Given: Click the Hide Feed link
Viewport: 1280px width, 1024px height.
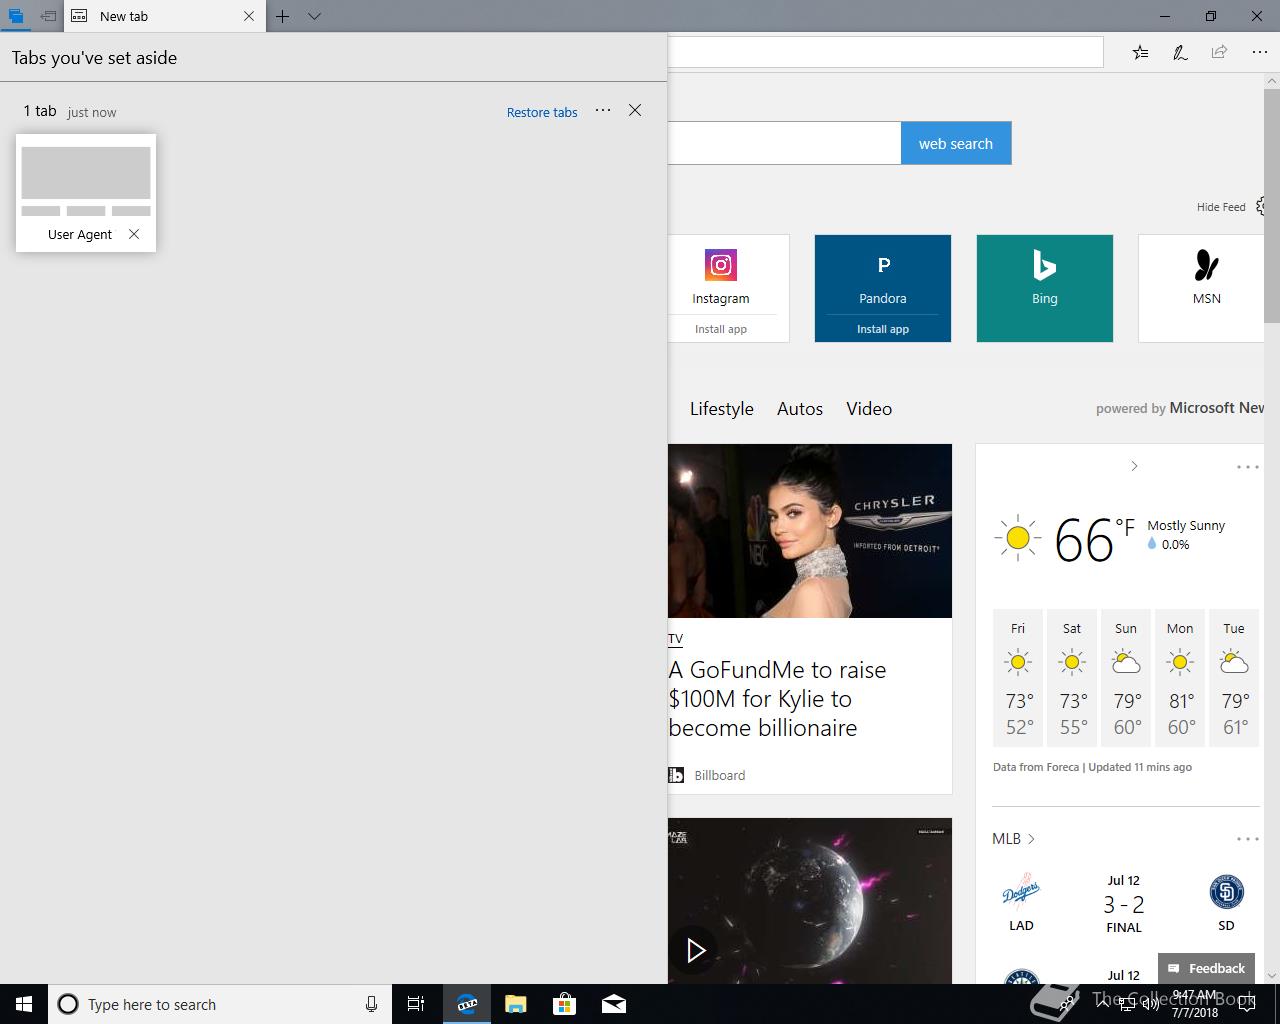Looking at the screenshot, I should coord(1221,207).
